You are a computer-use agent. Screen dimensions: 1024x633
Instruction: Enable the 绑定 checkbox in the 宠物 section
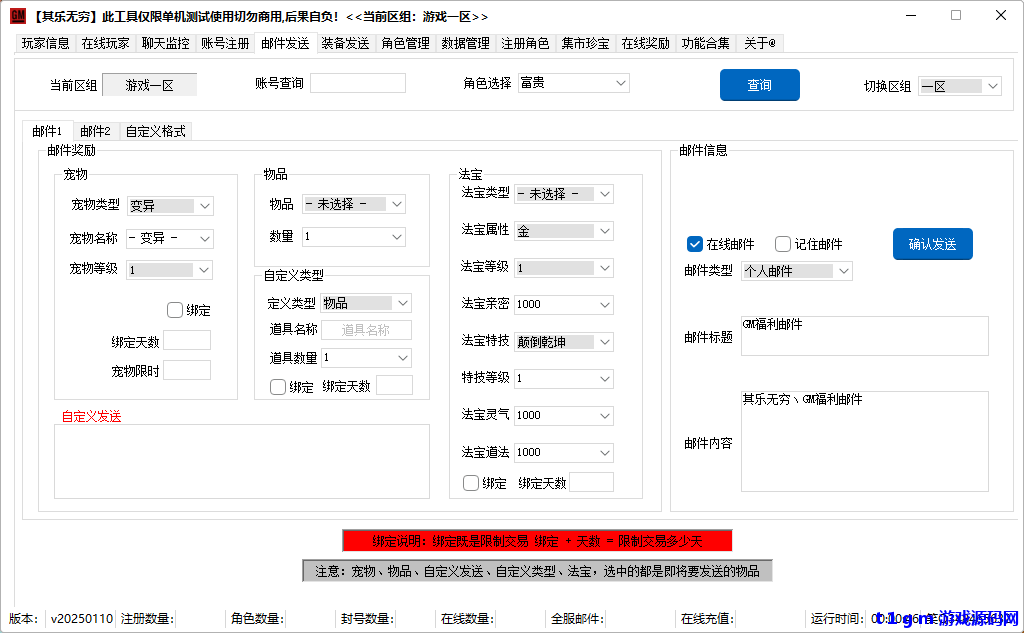pos(175,310)
